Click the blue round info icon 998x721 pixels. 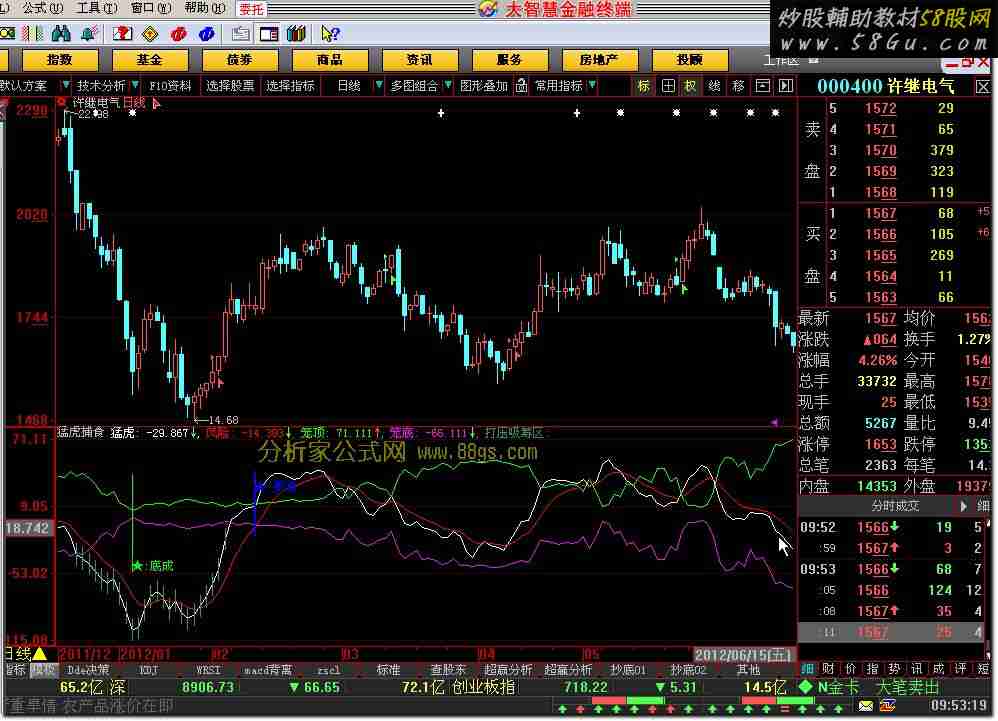click(x=206, y=33)
